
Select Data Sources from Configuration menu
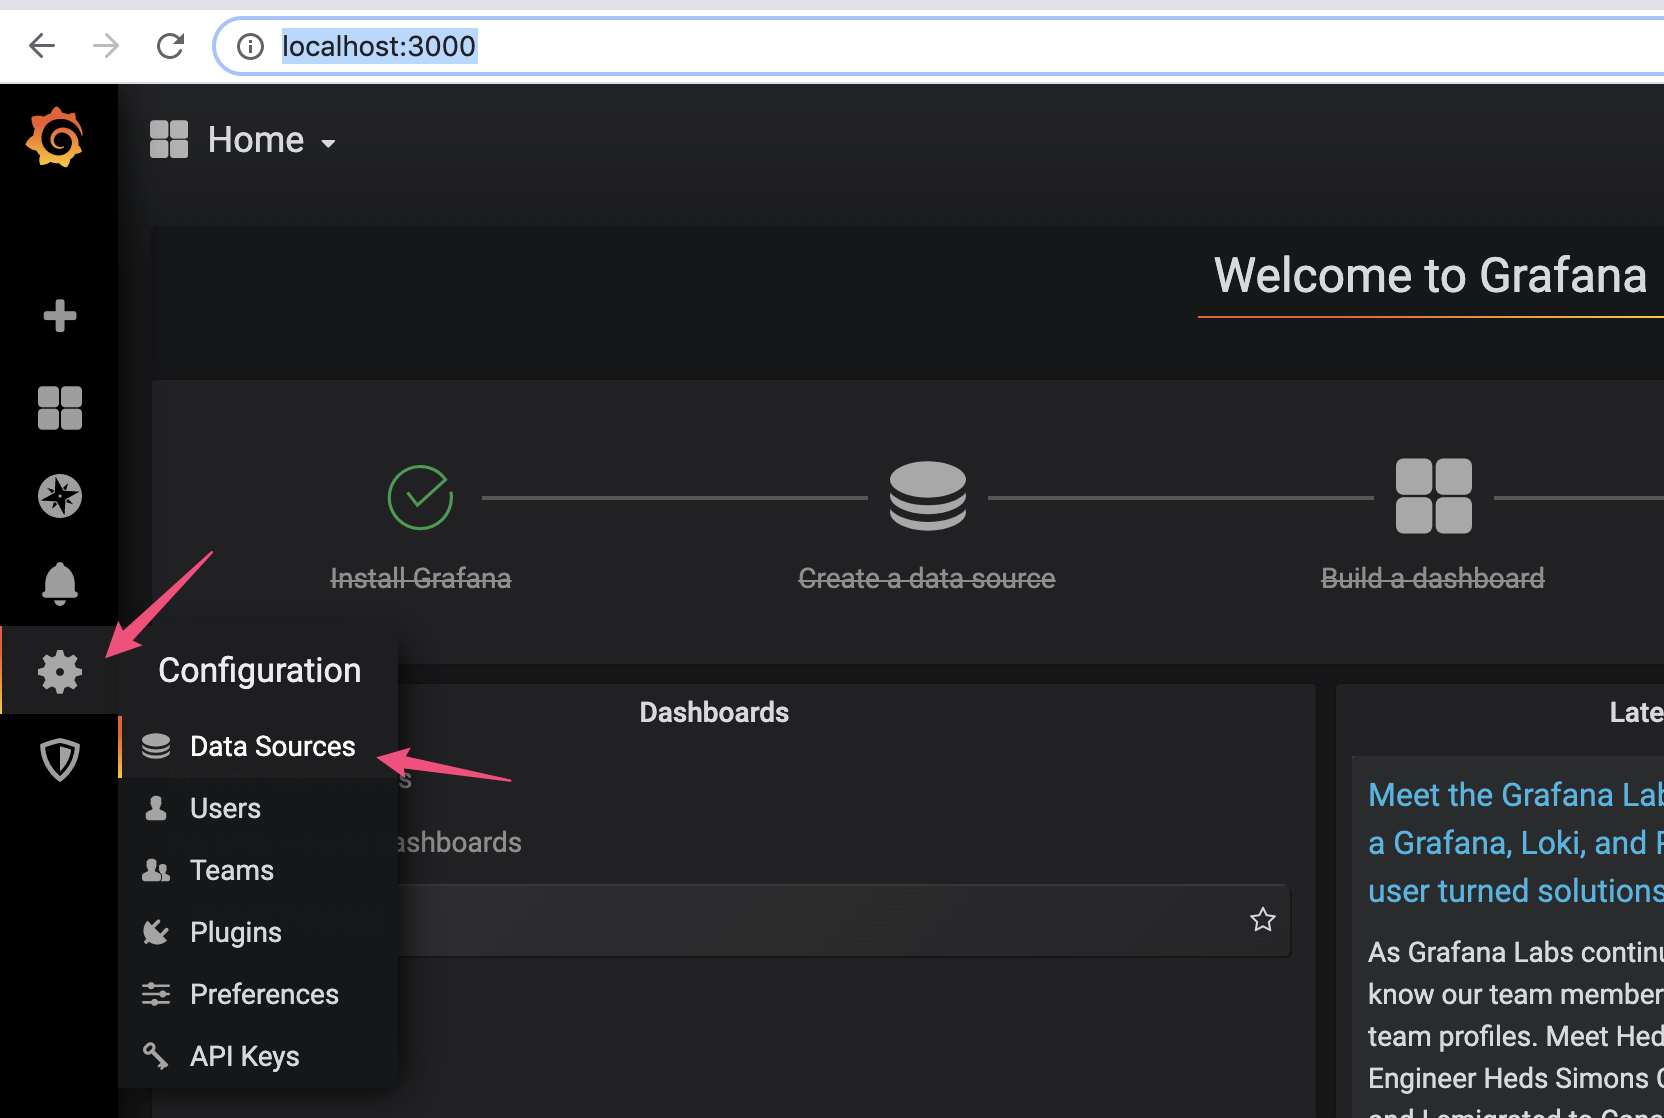point(259,746)
